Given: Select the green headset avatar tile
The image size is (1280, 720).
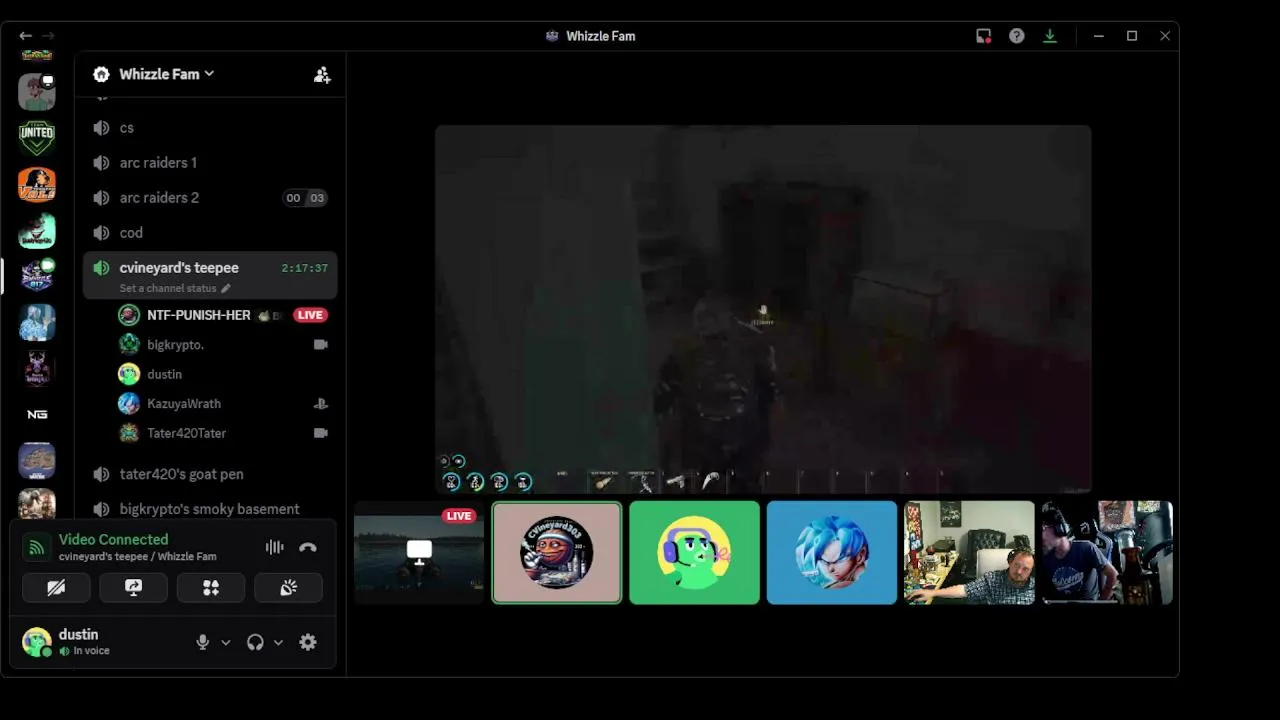Looking at the screenshot, I should pos(694,553).
